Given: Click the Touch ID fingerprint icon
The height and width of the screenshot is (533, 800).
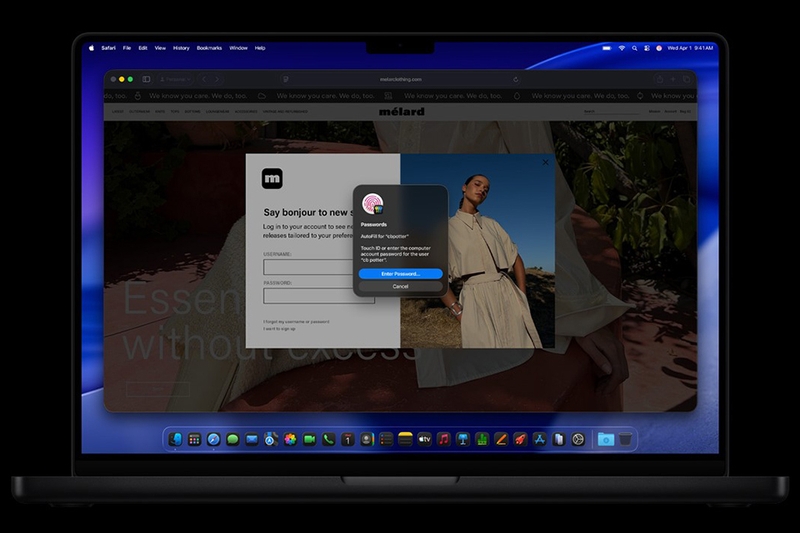Looking at the screenshot, I should coord(372,204).
